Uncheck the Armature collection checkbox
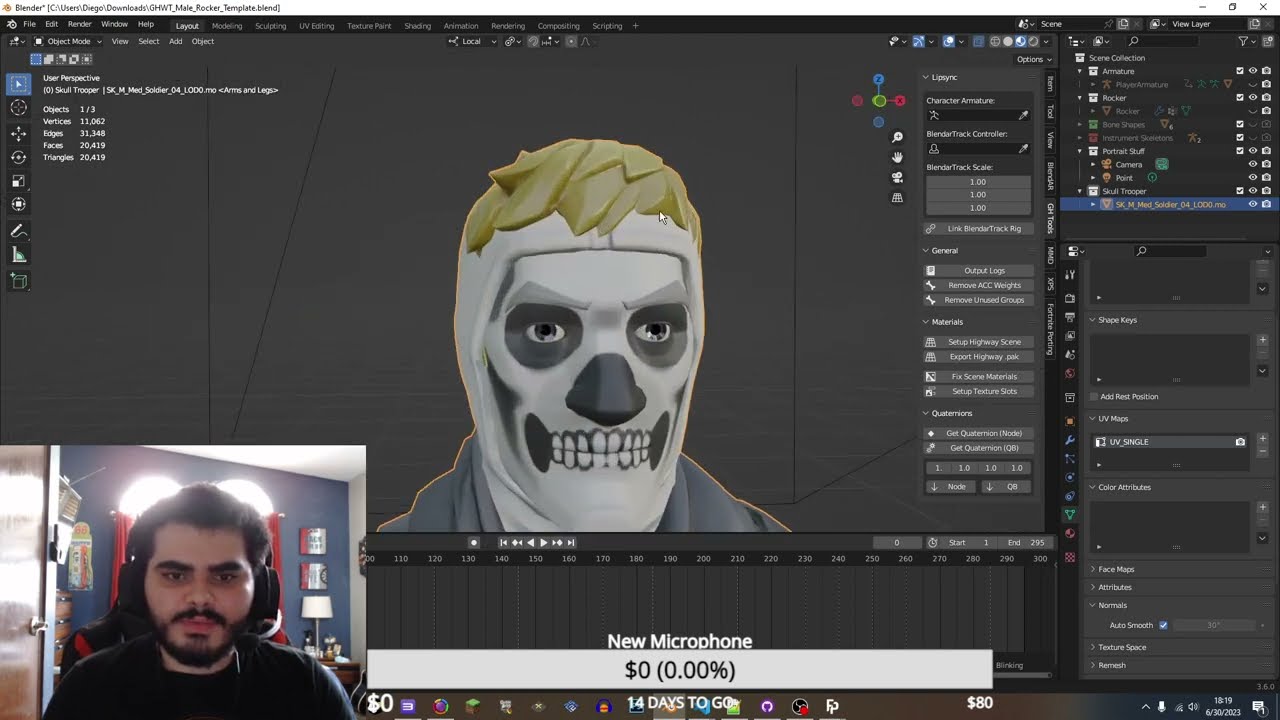Viewport: 1280px width, 720px height. (x=1240, y=71)
